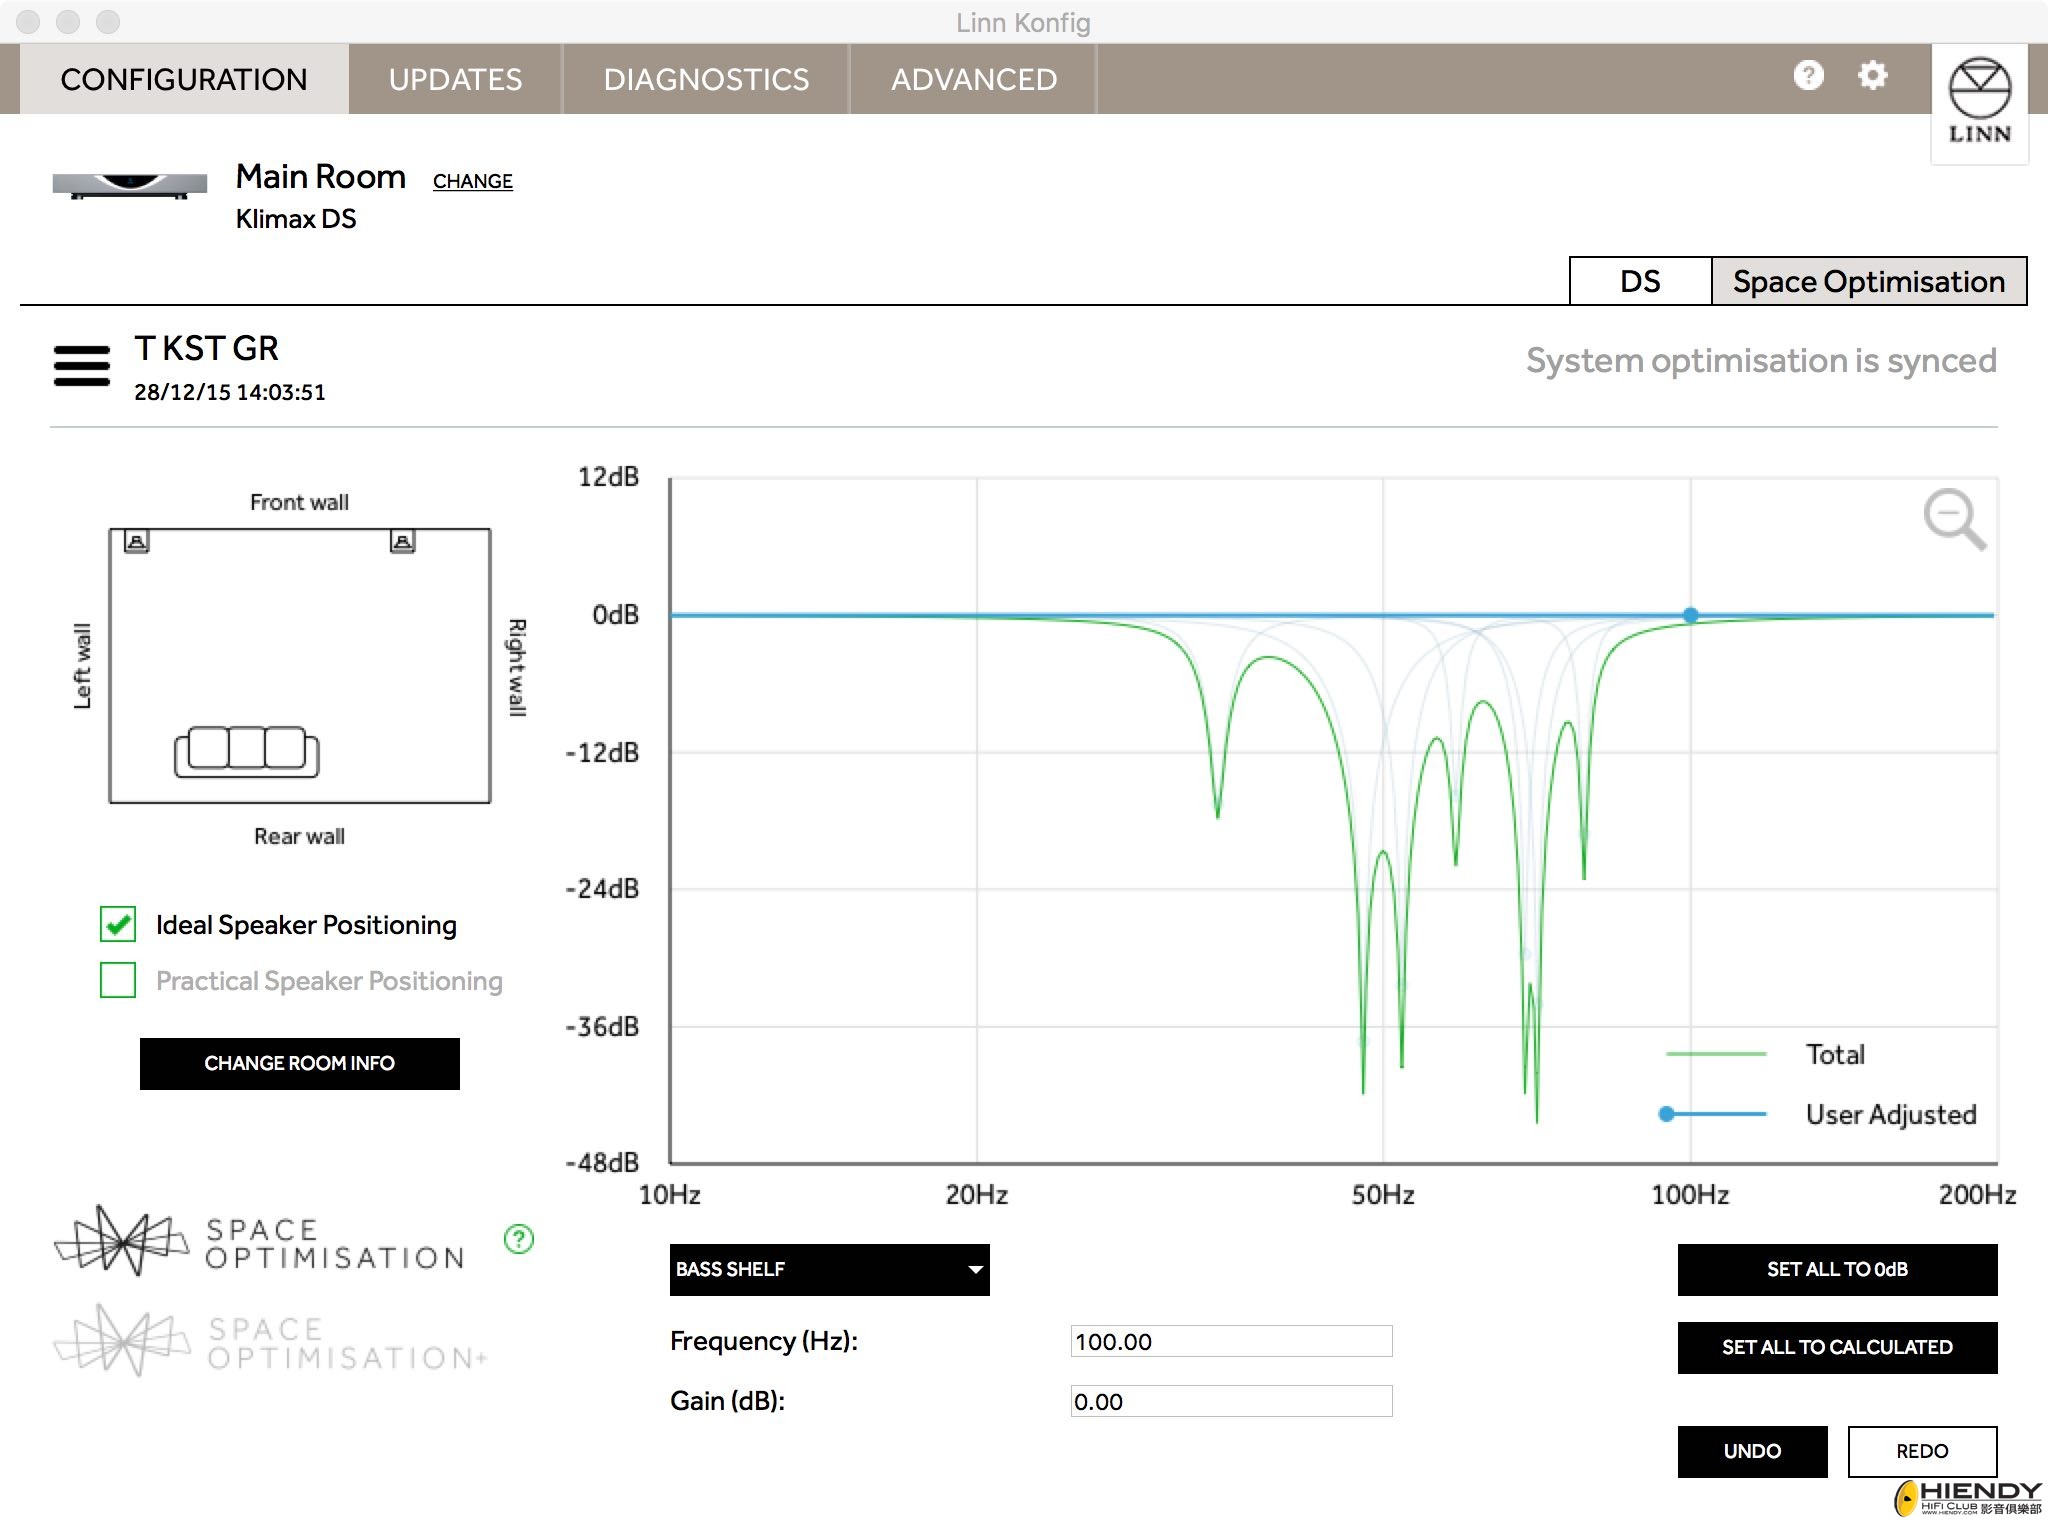Open the DIAGNOSTICS tab
Screen dimensions: 2048x1524
click(x=706, y=79)
